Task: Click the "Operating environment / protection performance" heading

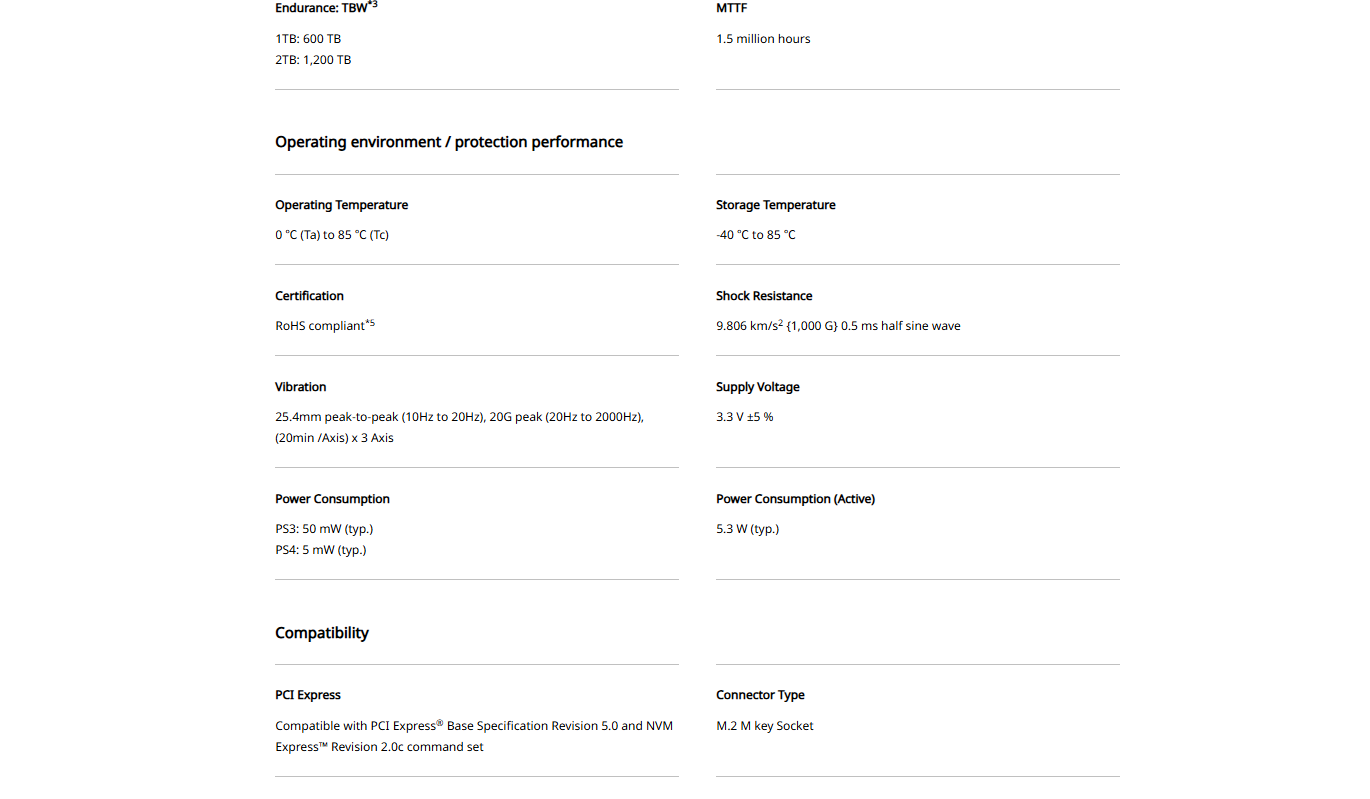Action: (x=449, y=142)
